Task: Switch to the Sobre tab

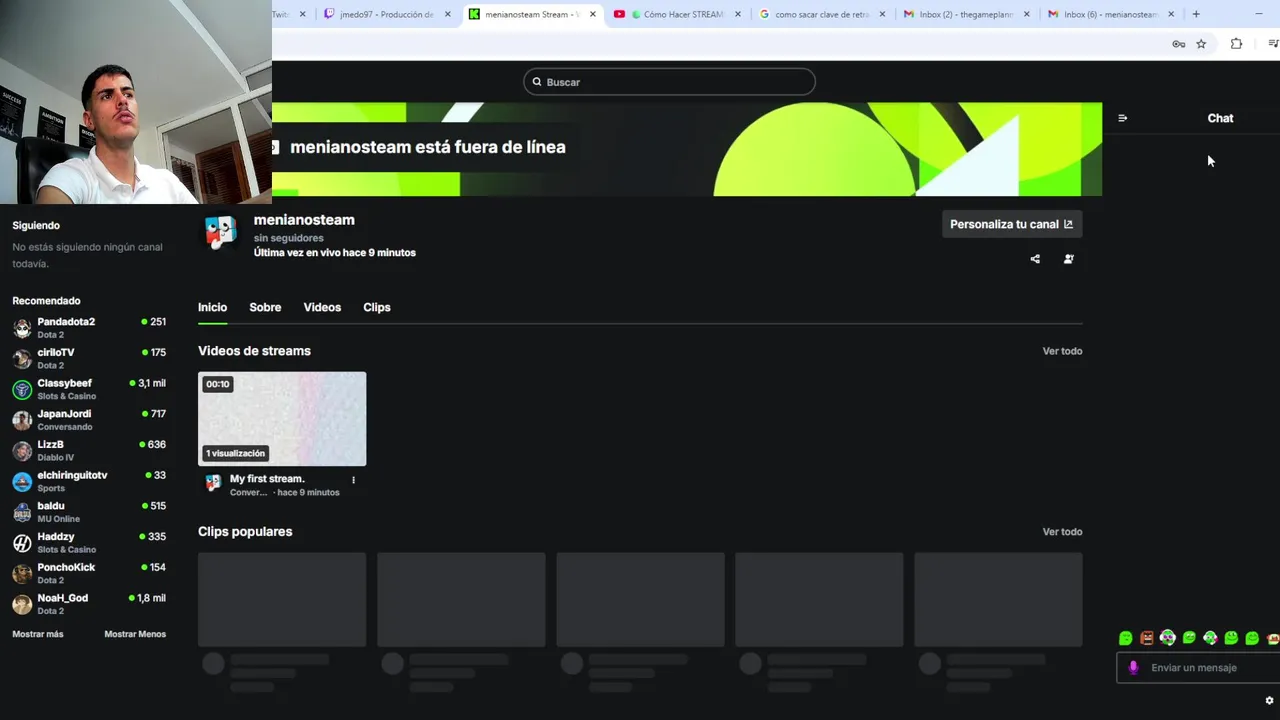Action: click(x=265, y=307)
